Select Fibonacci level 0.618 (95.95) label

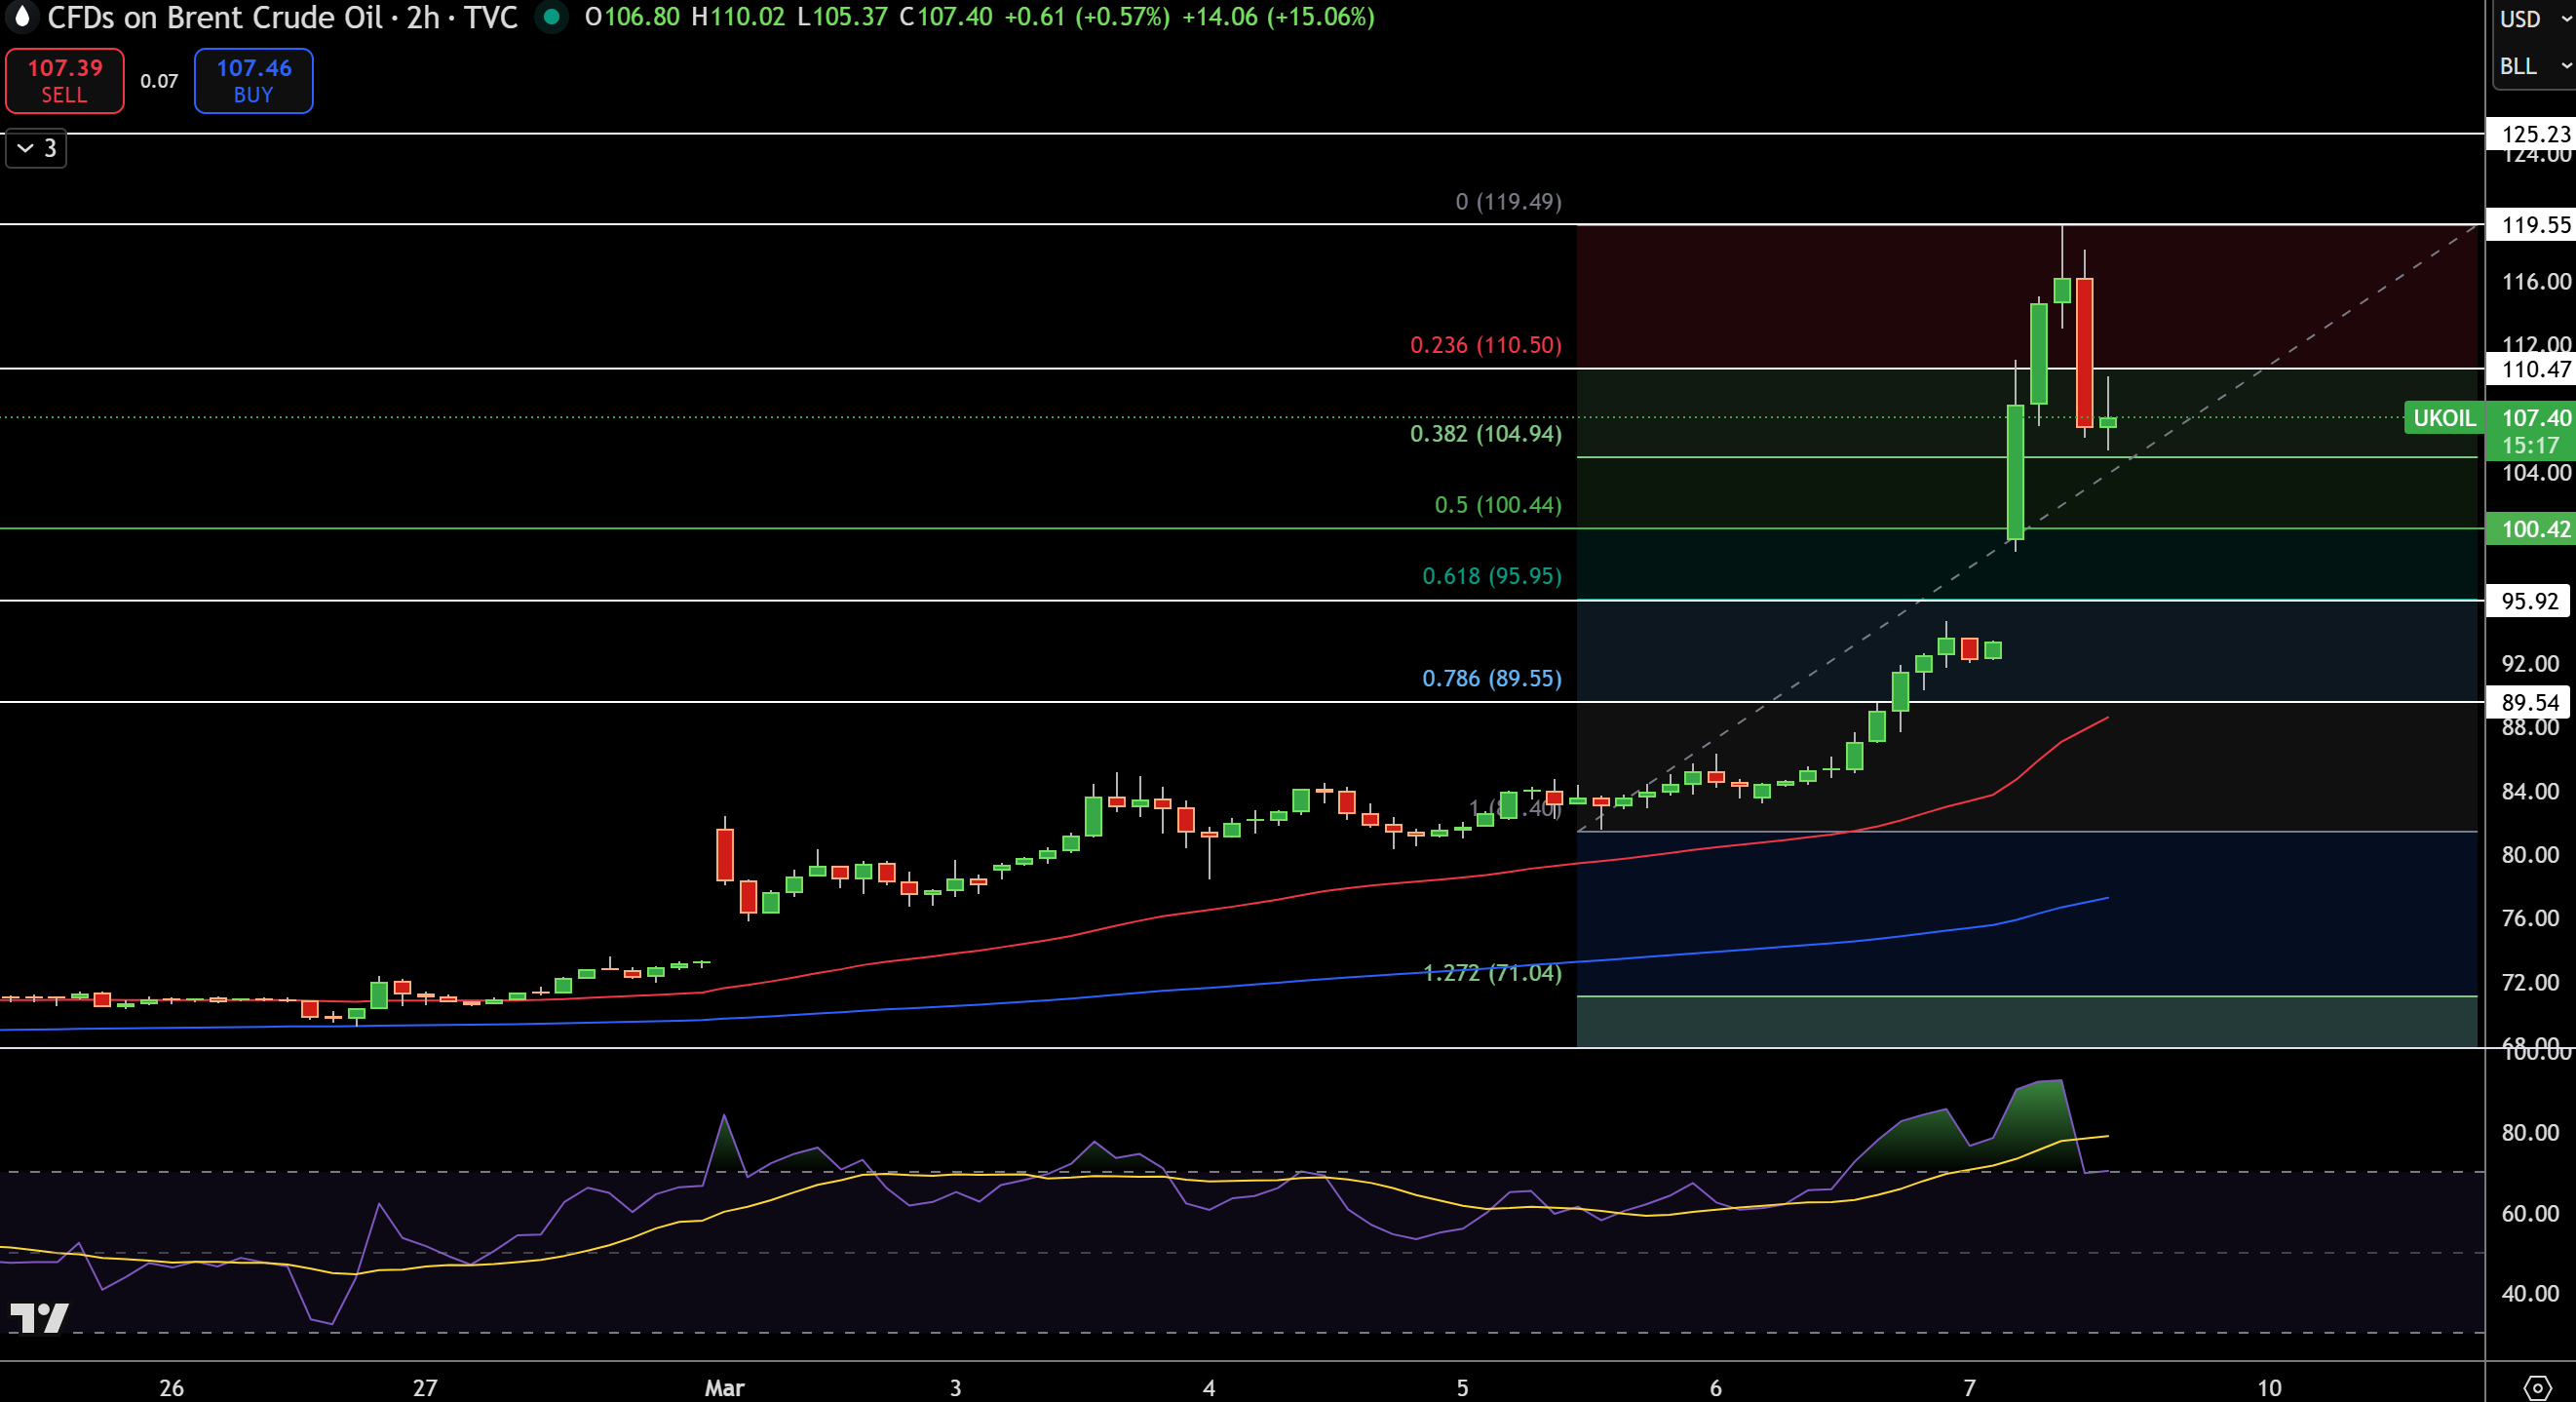pos(1491,576)
